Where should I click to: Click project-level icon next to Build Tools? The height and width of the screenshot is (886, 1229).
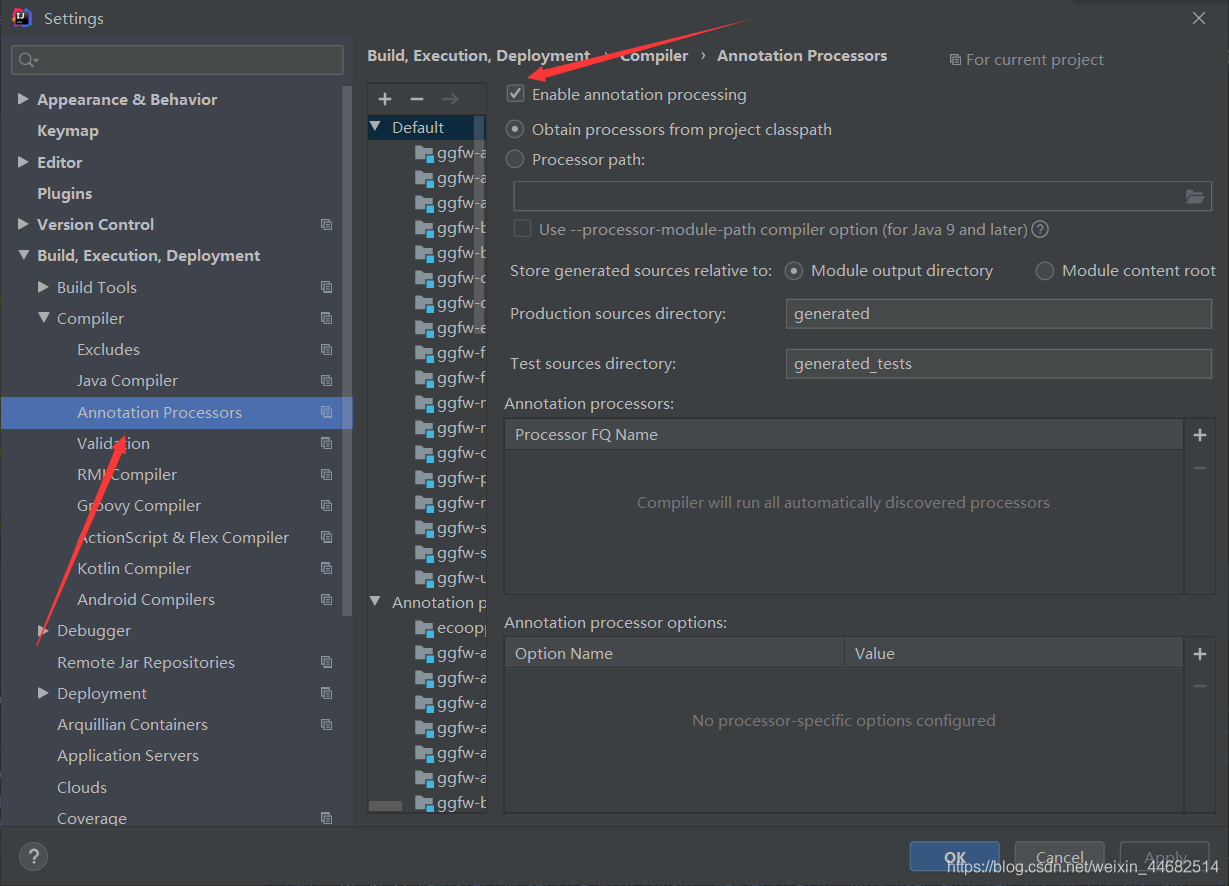click(x=326, y=287)
